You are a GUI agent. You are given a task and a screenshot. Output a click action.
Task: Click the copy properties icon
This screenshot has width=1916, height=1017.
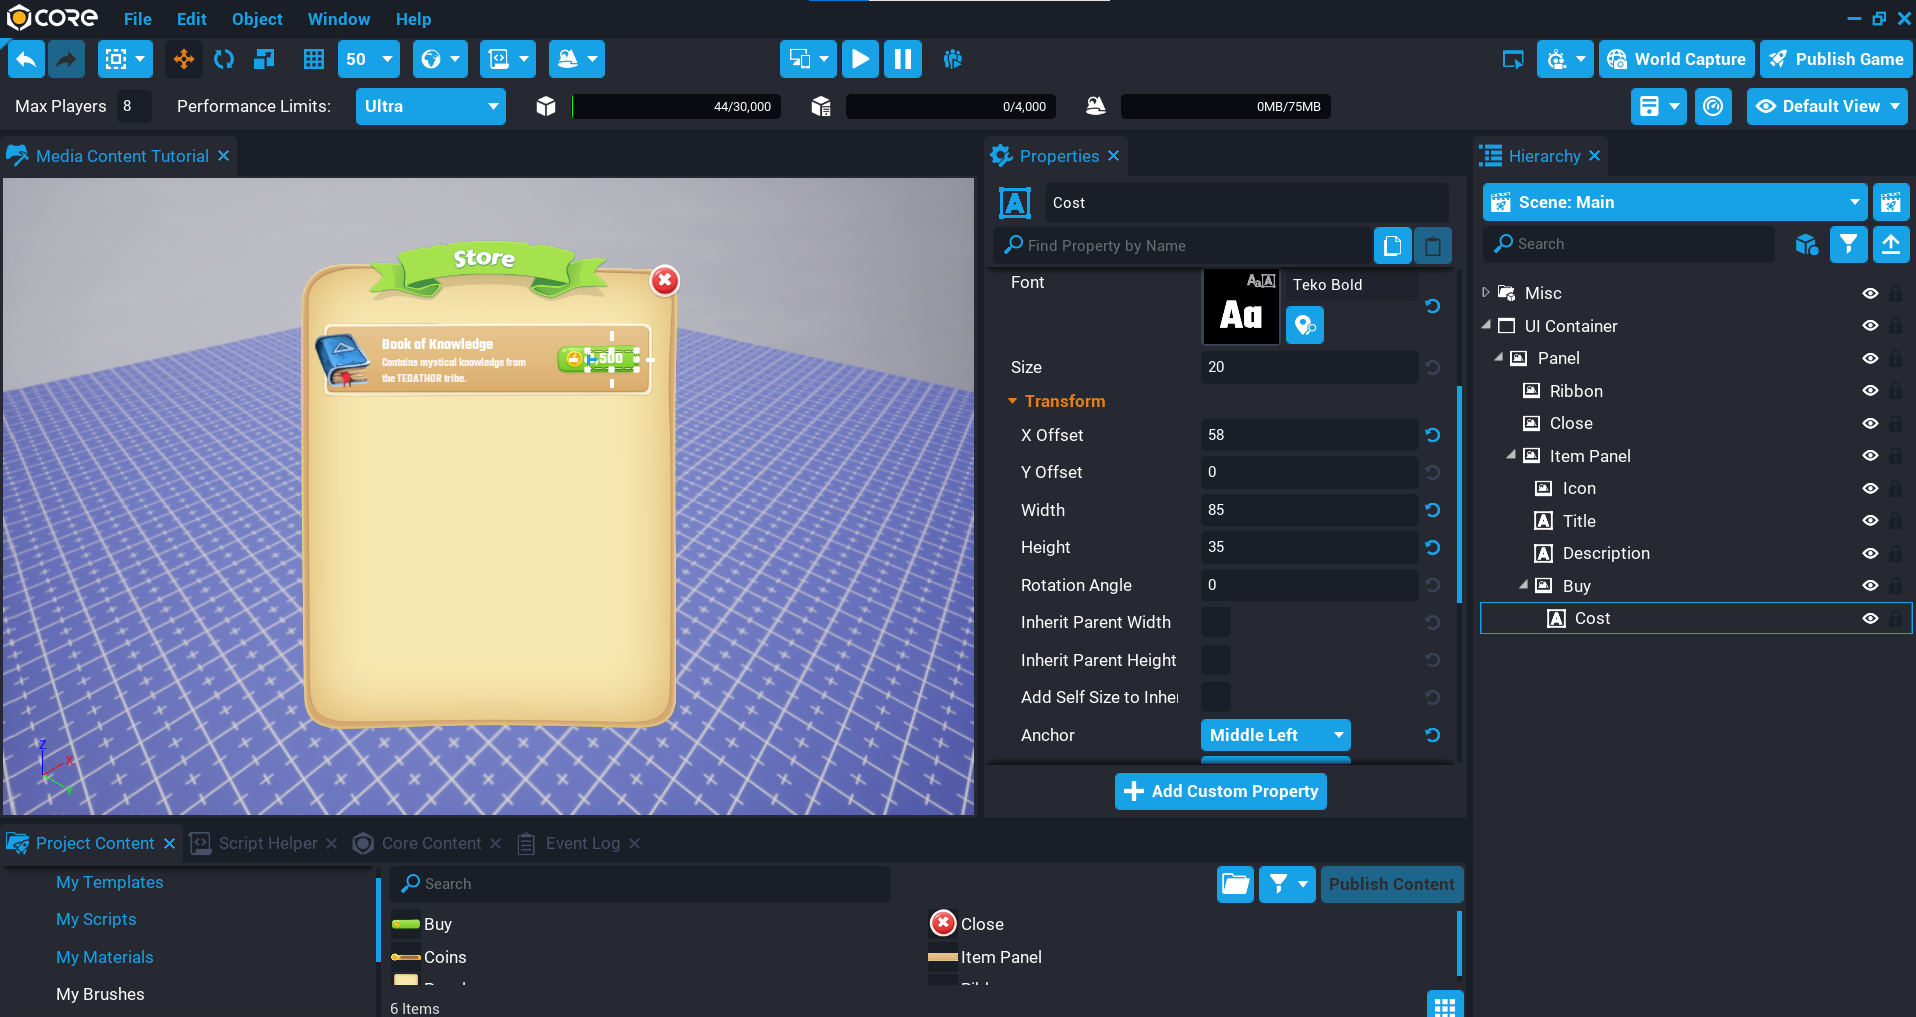pyautogui.click(x=1392, y=246)
